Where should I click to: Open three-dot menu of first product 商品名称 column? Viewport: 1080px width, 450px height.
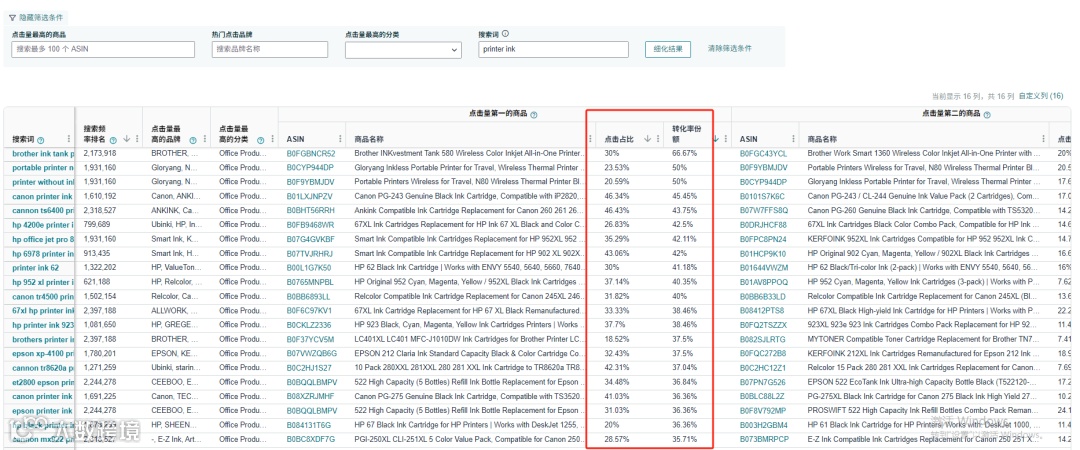[x=590, y=139]
